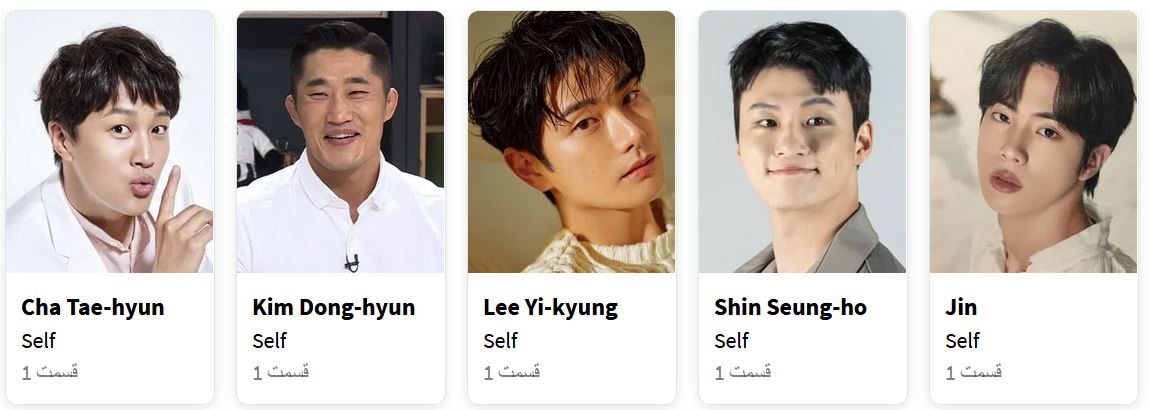Open Cha Tae-hyun's profile photo
Screen dimensions: 1149x410
coord(110,141)
